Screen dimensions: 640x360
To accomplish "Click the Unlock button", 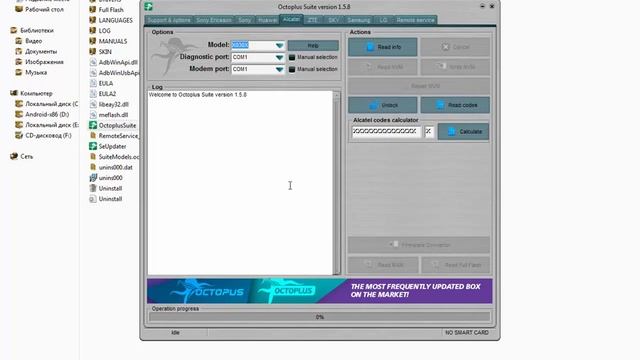I will (x=382, y=105).
